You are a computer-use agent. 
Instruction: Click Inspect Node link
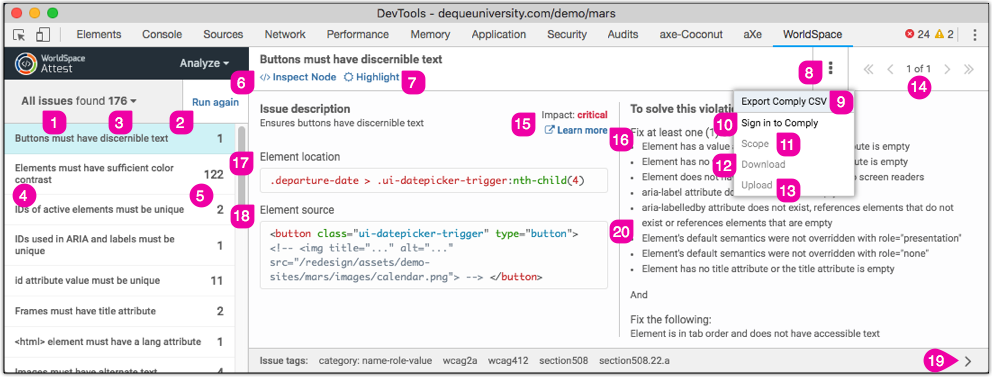pyautogui.click(x=298, y=77)
